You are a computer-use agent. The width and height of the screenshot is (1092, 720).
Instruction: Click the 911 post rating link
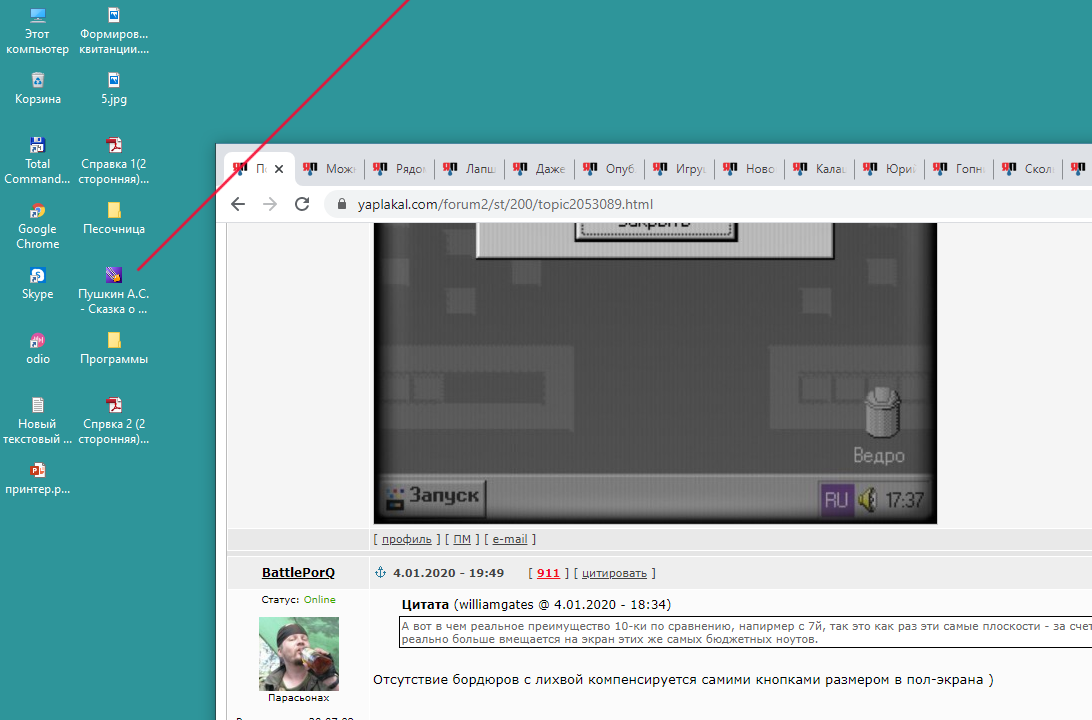[x=548, y=573]
